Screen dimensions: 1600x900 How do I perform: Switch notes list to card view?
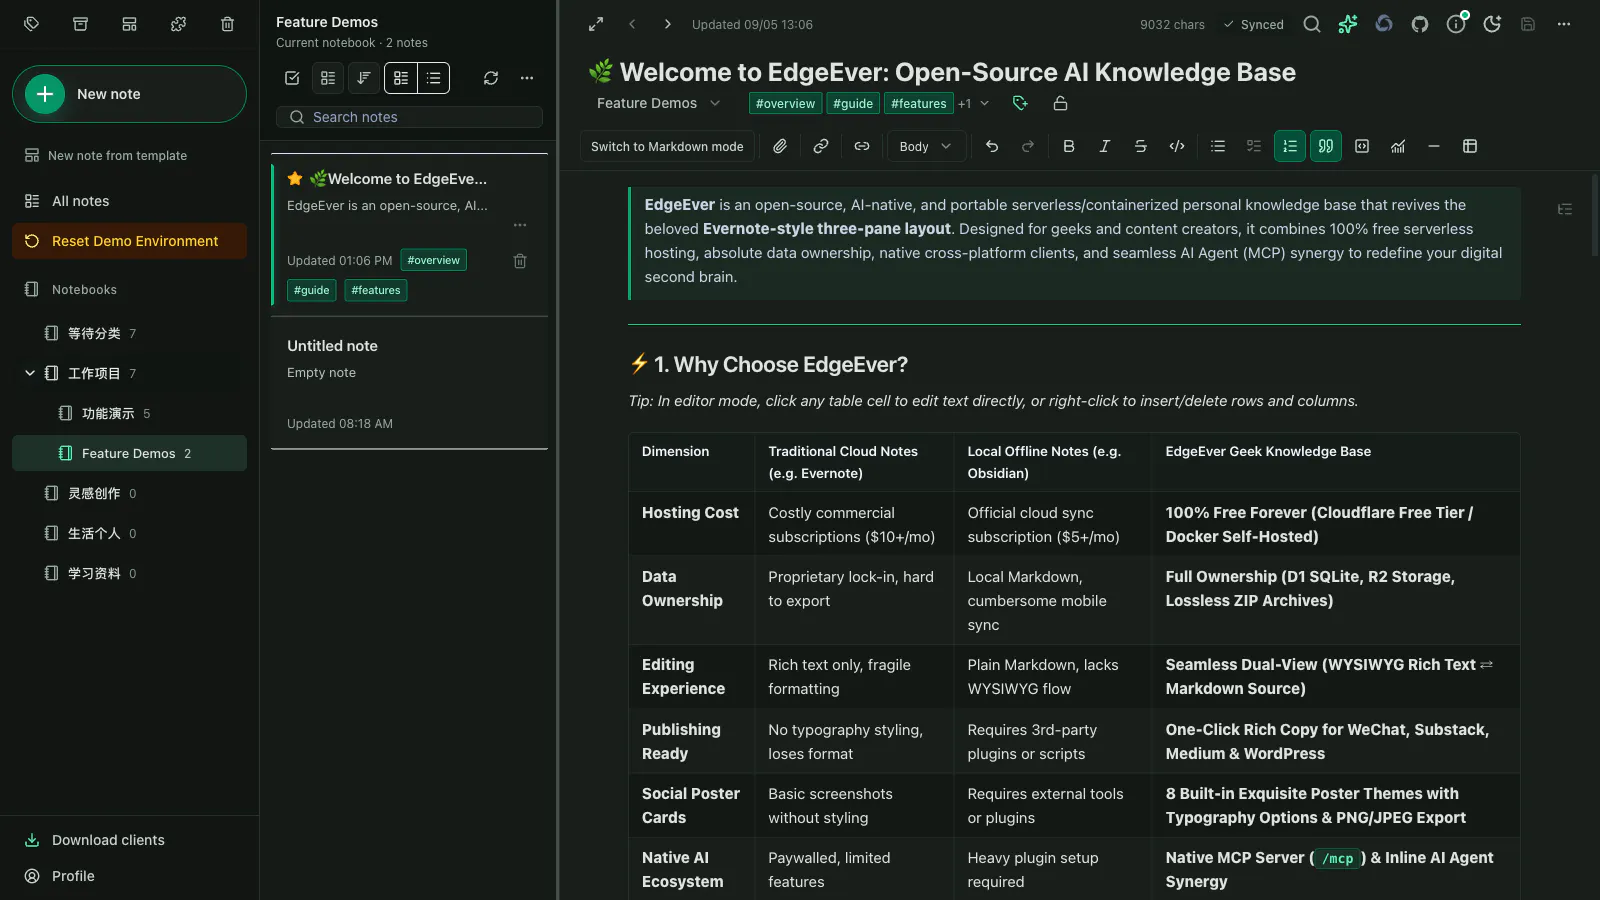[401, 78]
